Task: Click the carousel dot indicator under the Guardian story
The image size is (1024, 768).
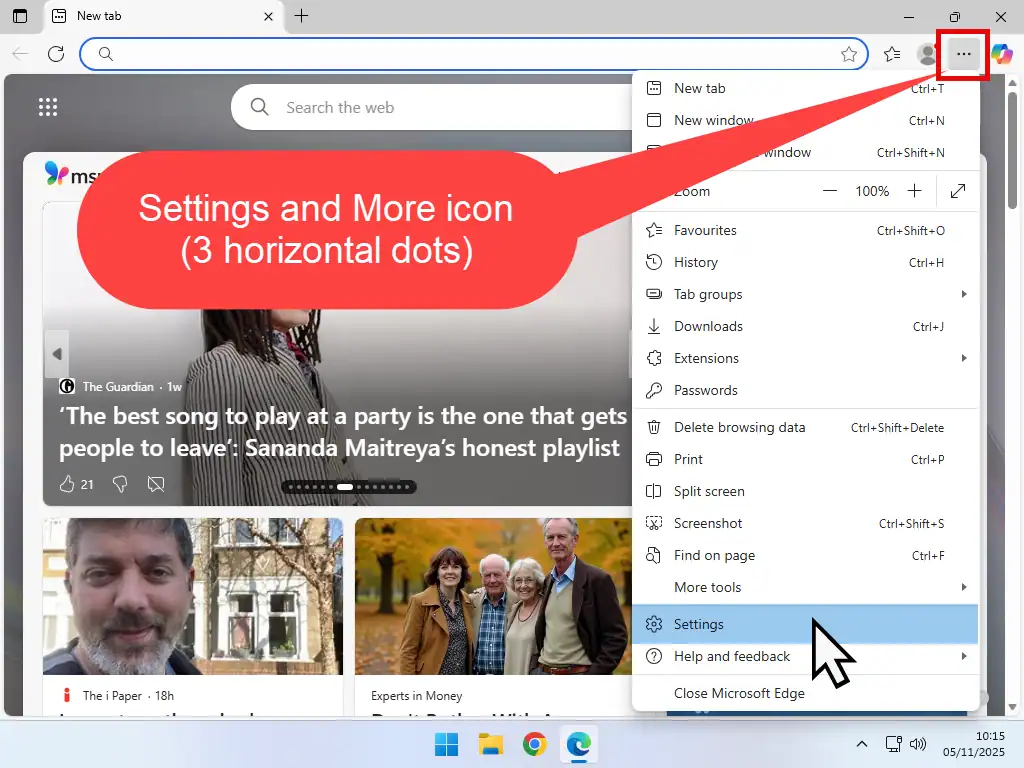Action: click(x=348, y=486)
